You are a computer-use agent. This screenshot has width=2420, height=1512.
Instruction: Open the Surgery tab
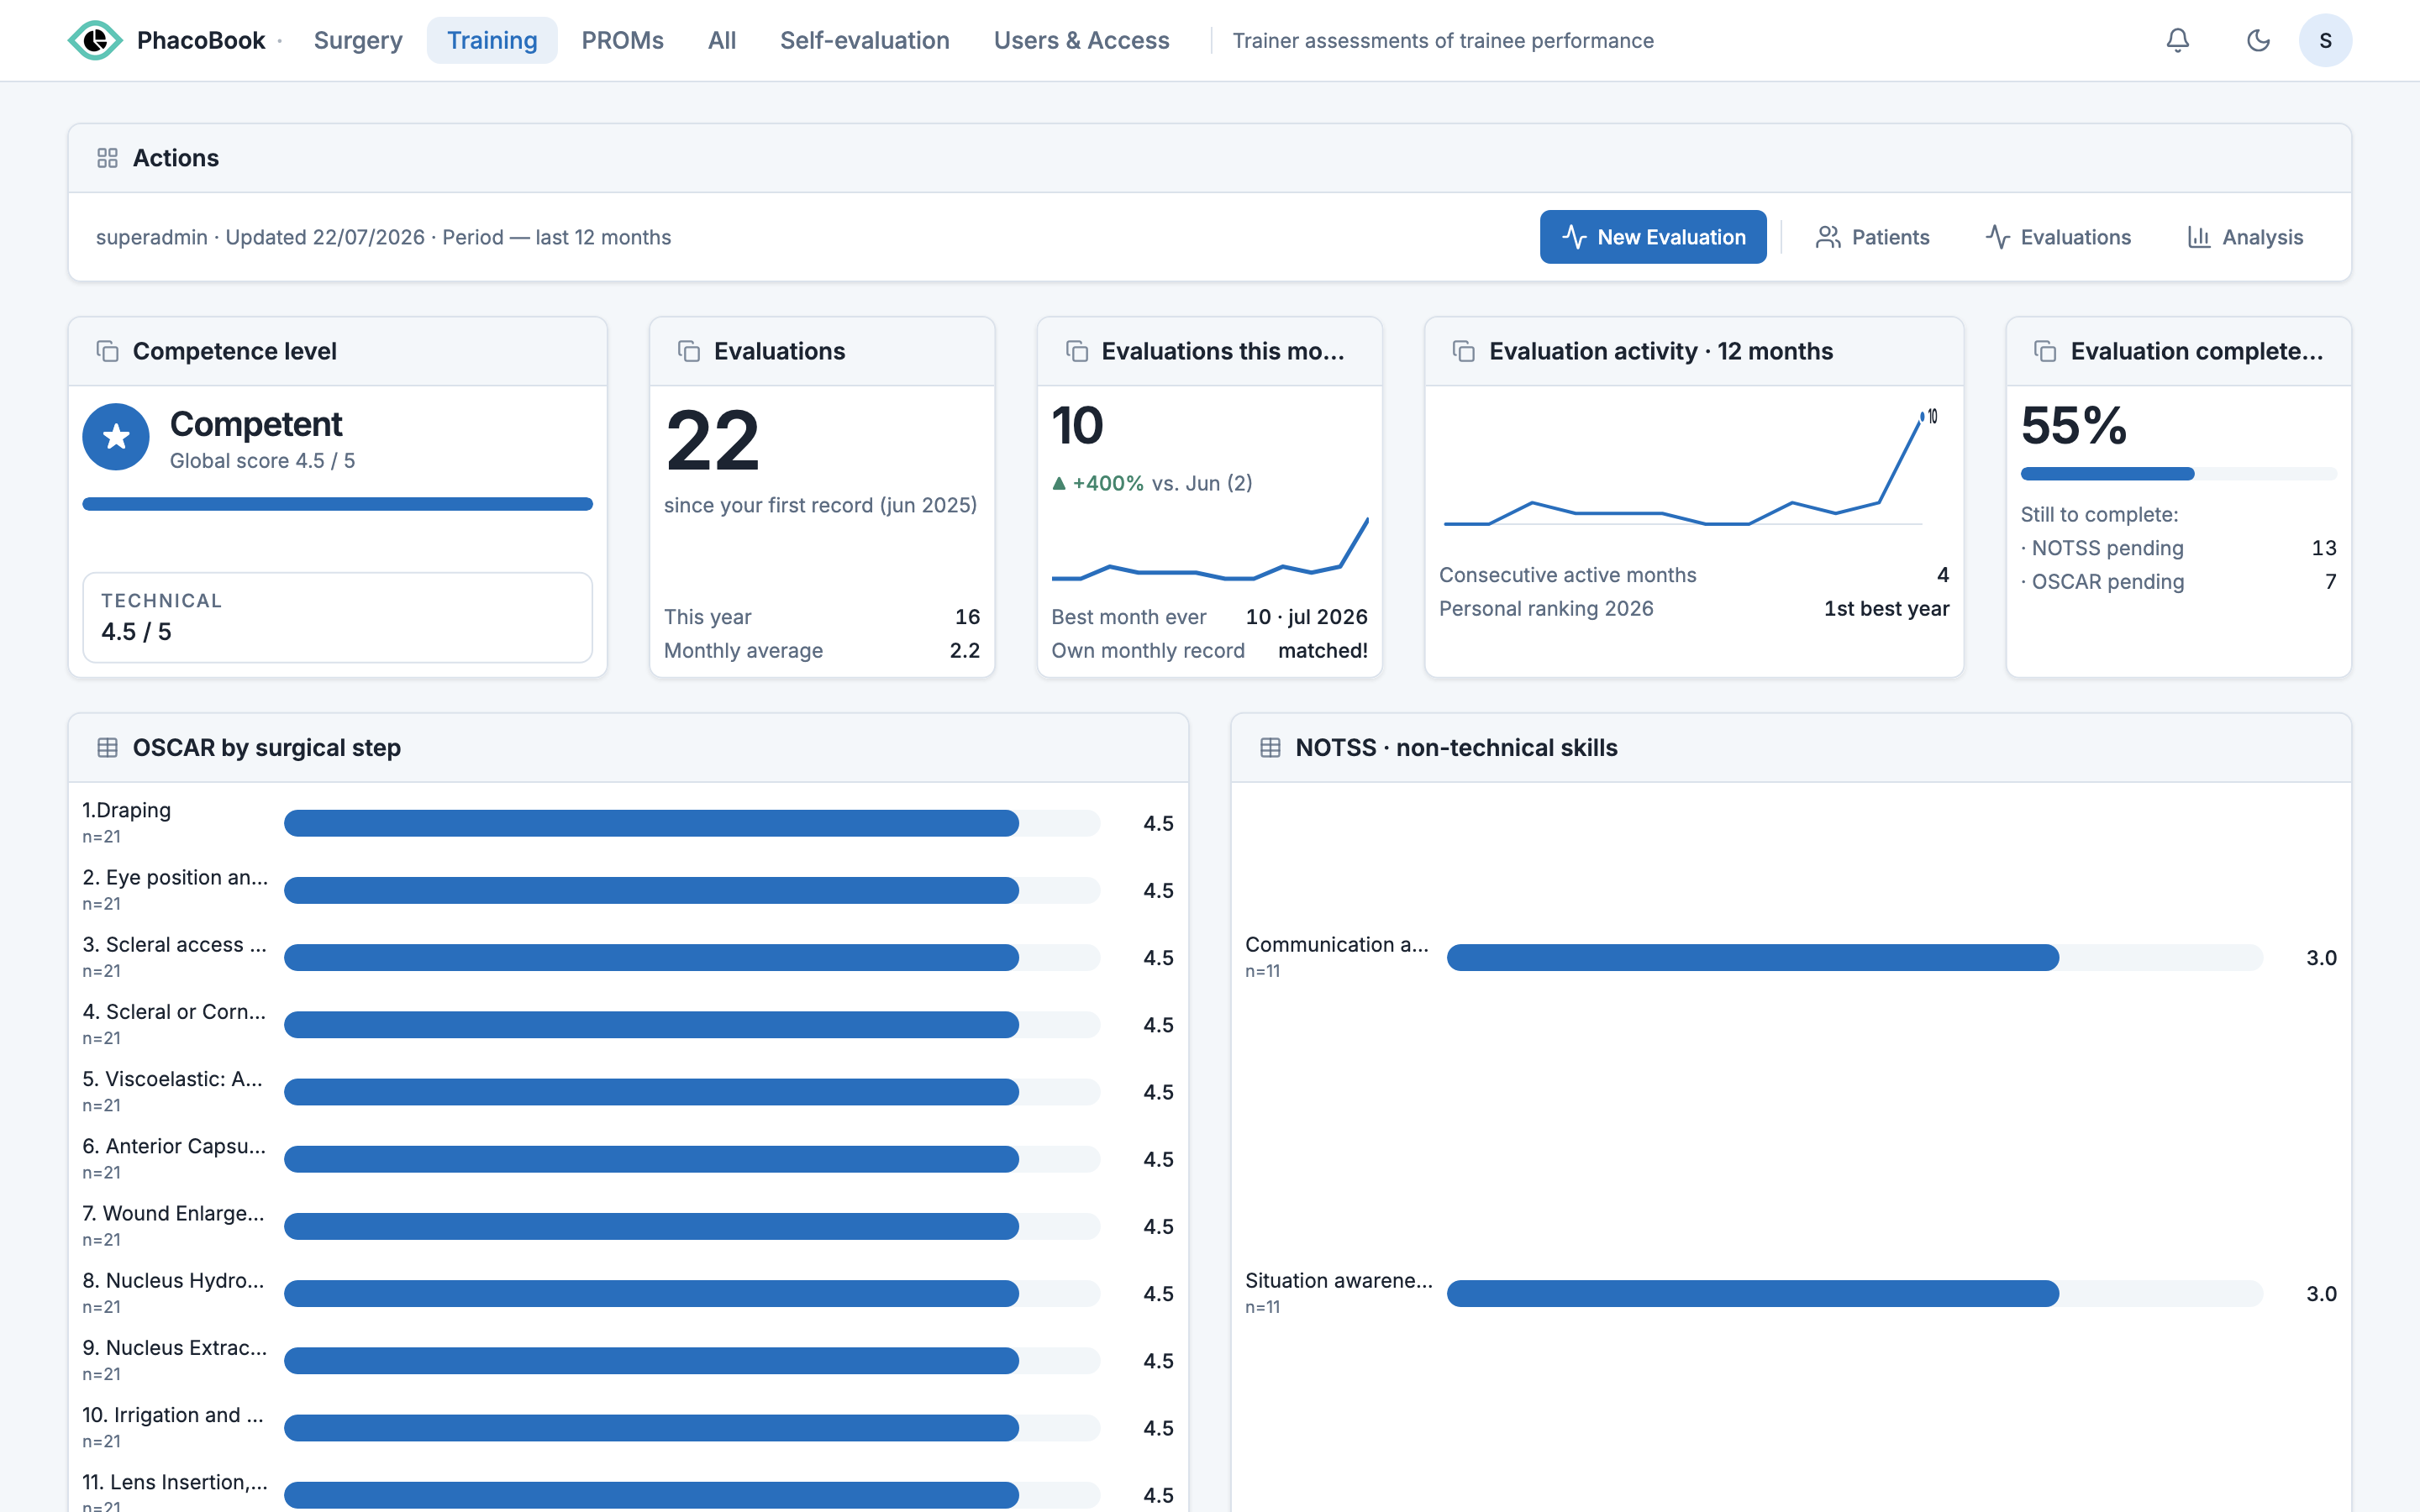coord(358,40)
